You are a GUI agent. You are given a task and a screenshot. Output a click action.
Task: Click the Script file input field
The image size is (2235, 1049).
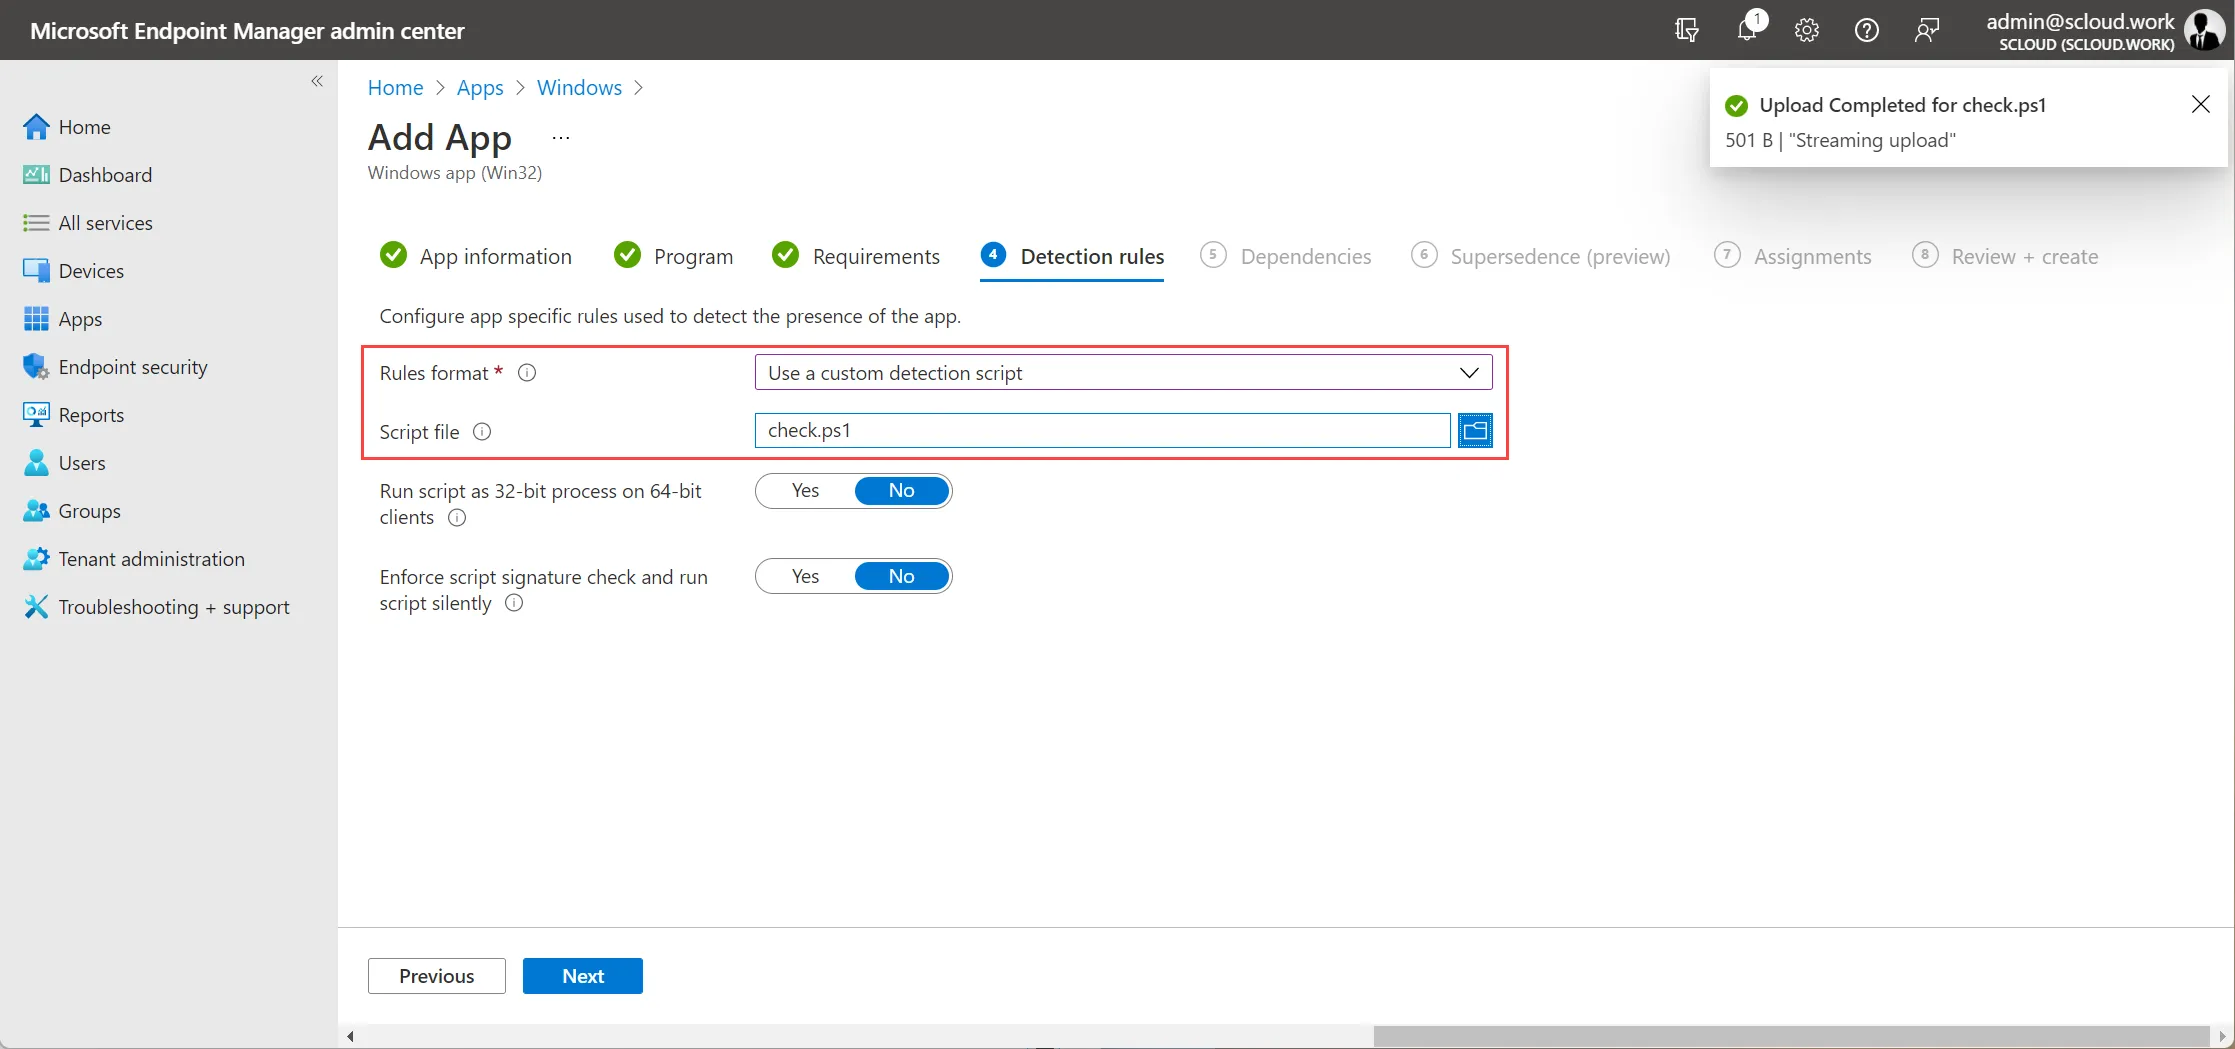tap(1102, 431)
